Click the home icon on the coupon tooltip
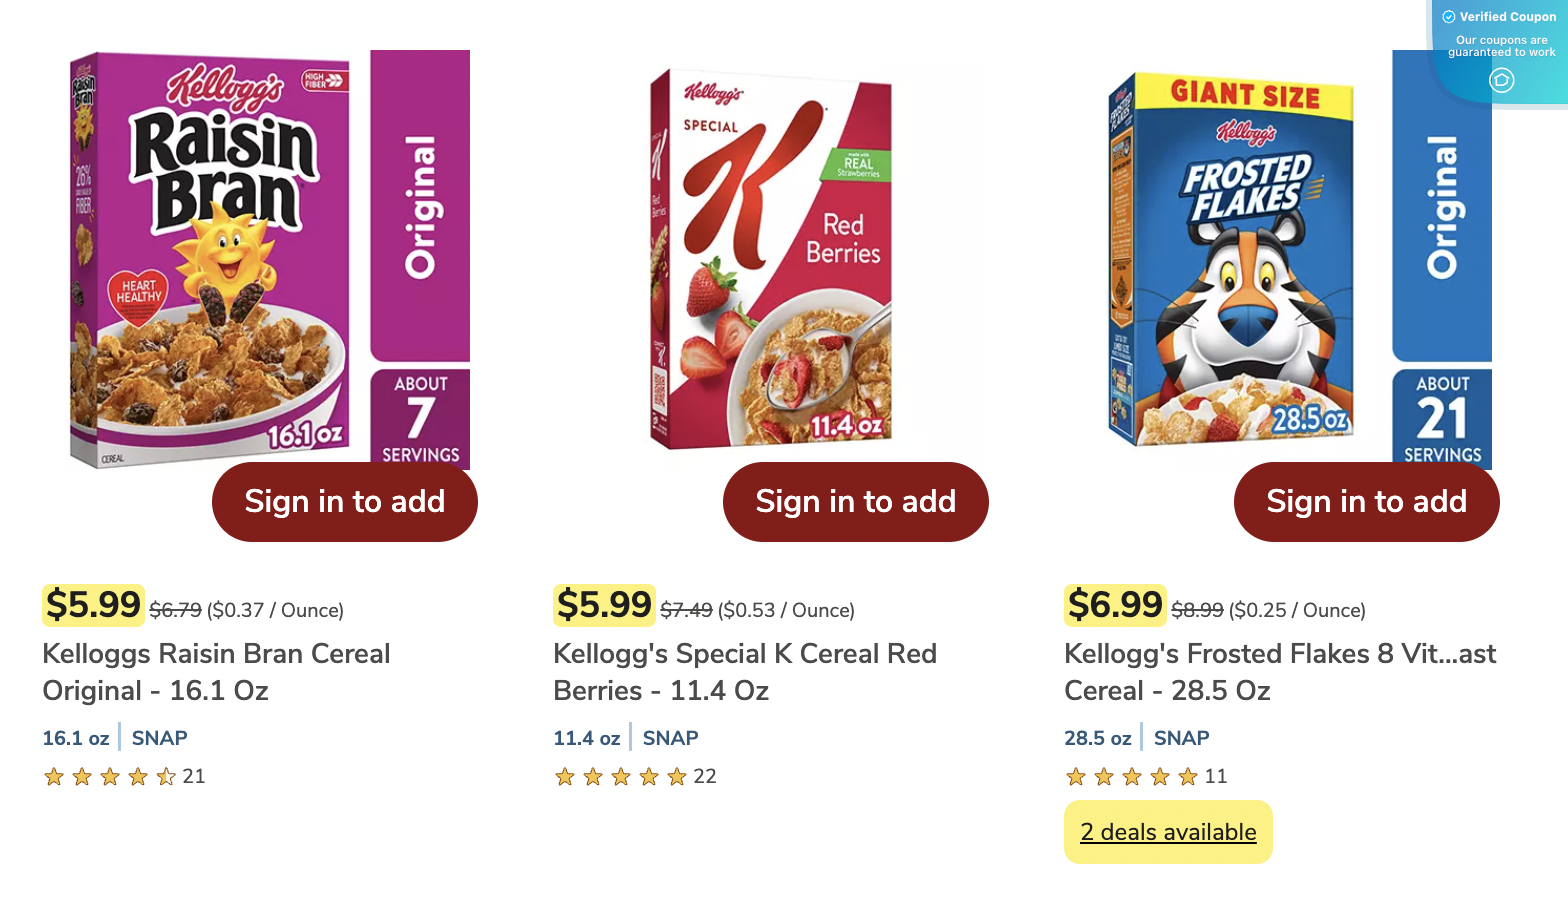 (x=1501, y=80)
